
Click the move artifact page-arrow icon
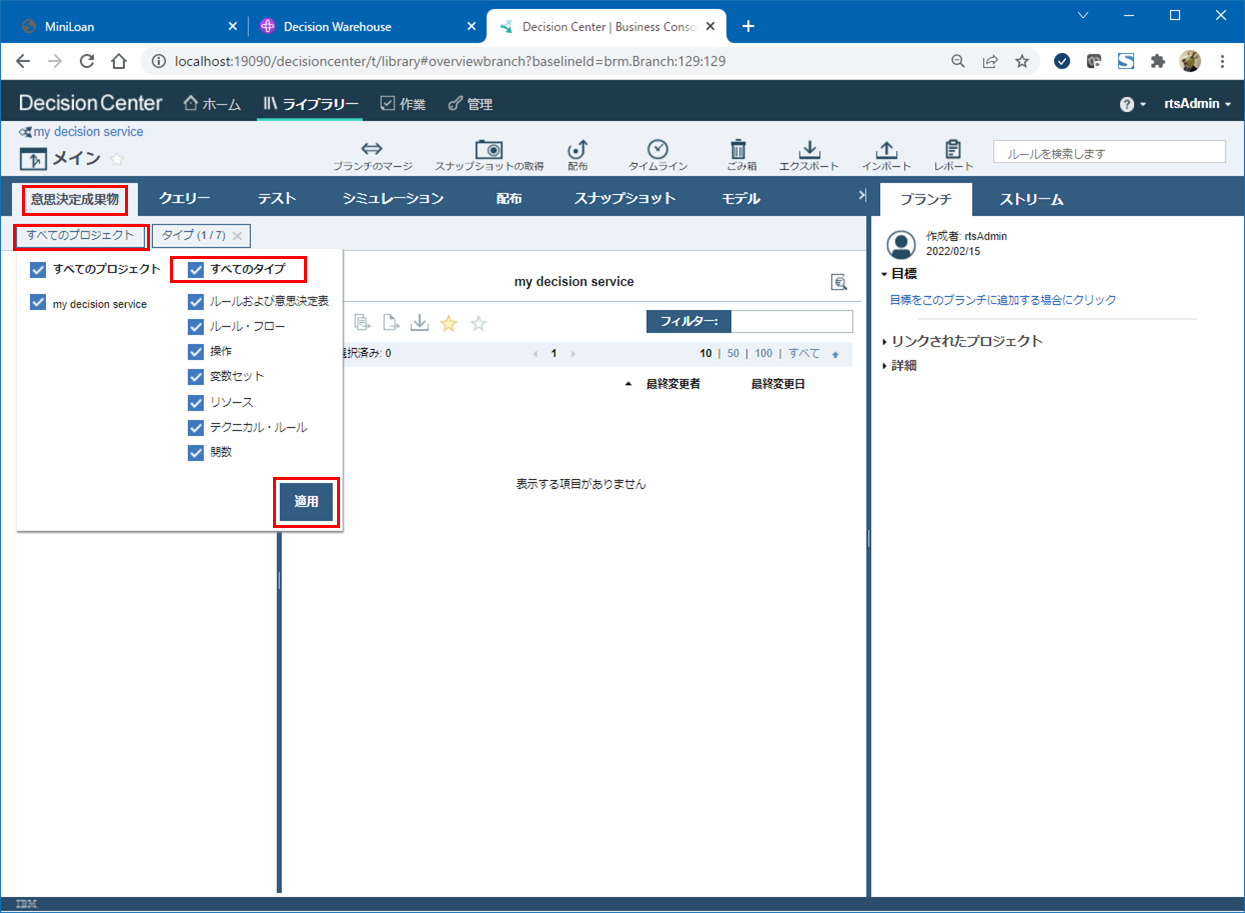tap(391, 322)
